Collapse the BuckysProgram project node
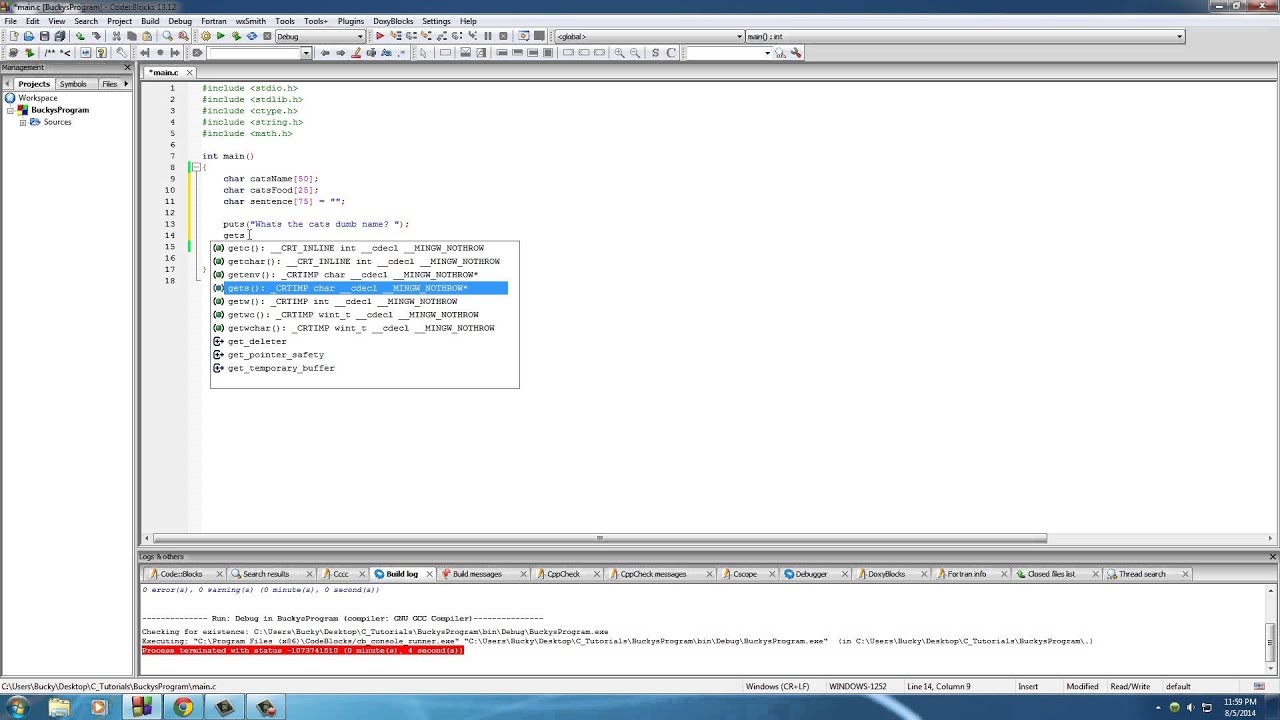The width and height of the screenshot is (1280, 720). click(x=11, y=110)
